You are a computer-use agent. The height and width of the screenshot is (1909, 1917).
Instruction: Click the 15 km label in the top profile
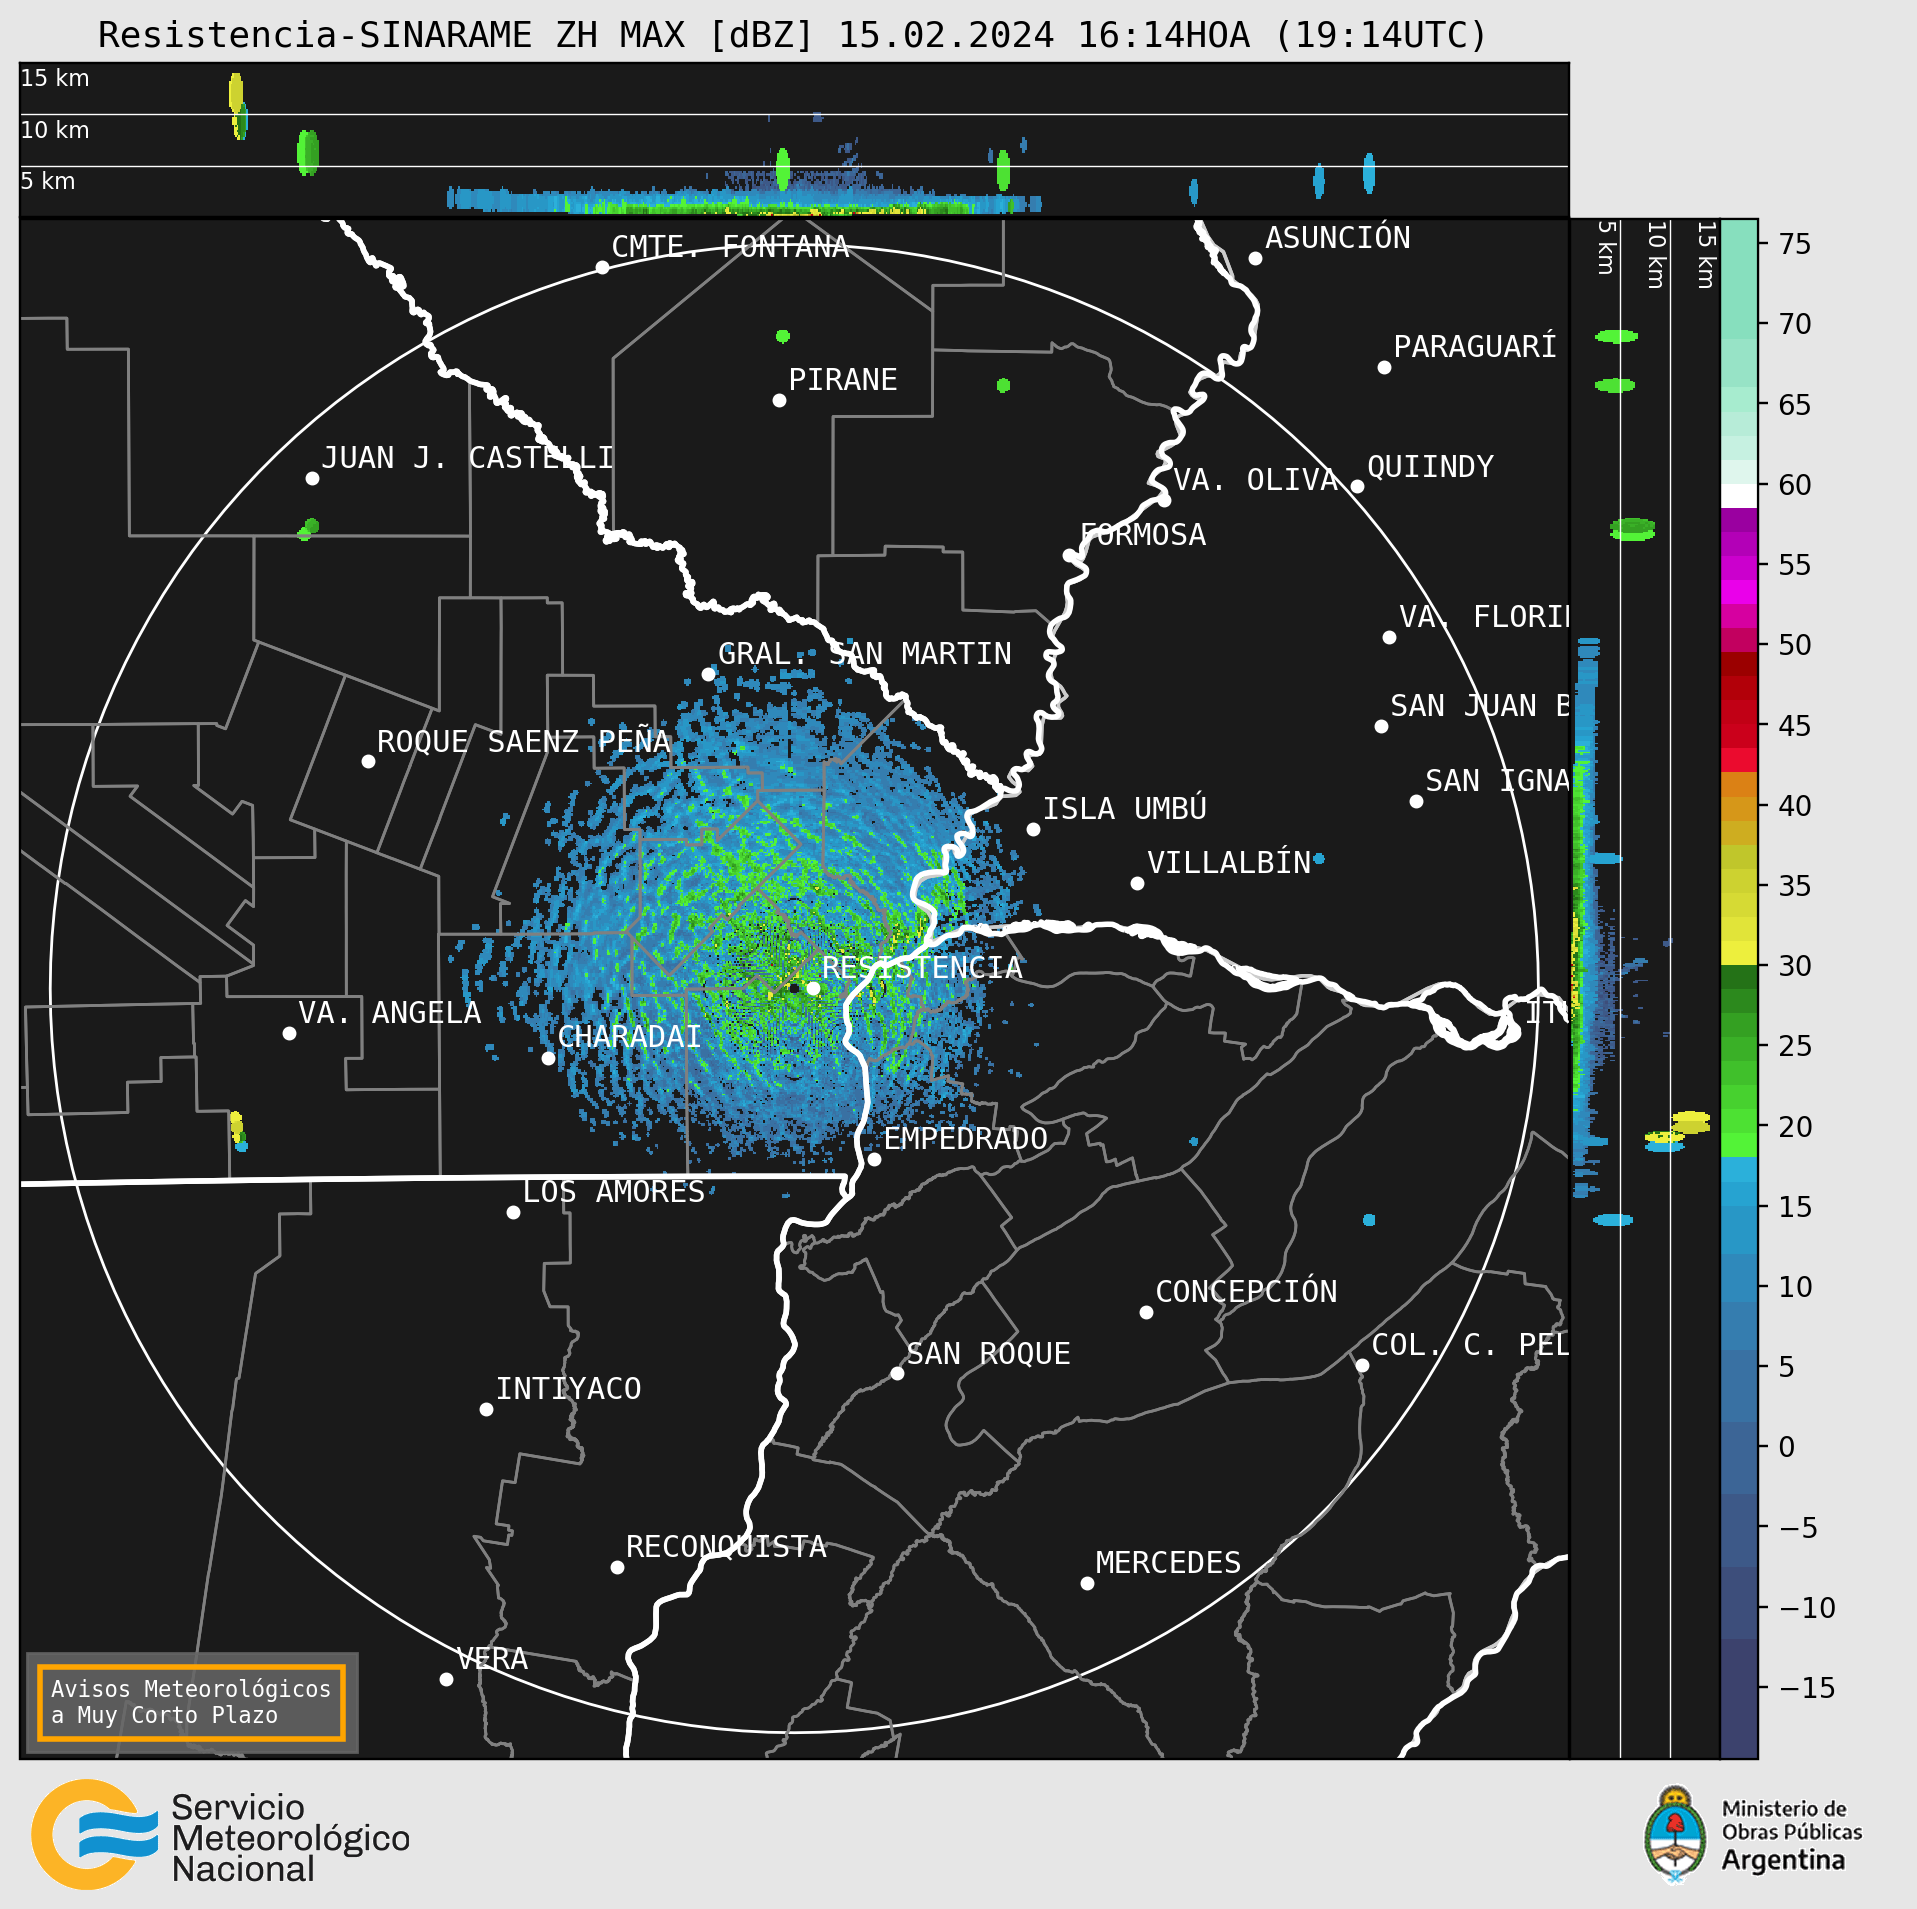click(x=55, y=78)
